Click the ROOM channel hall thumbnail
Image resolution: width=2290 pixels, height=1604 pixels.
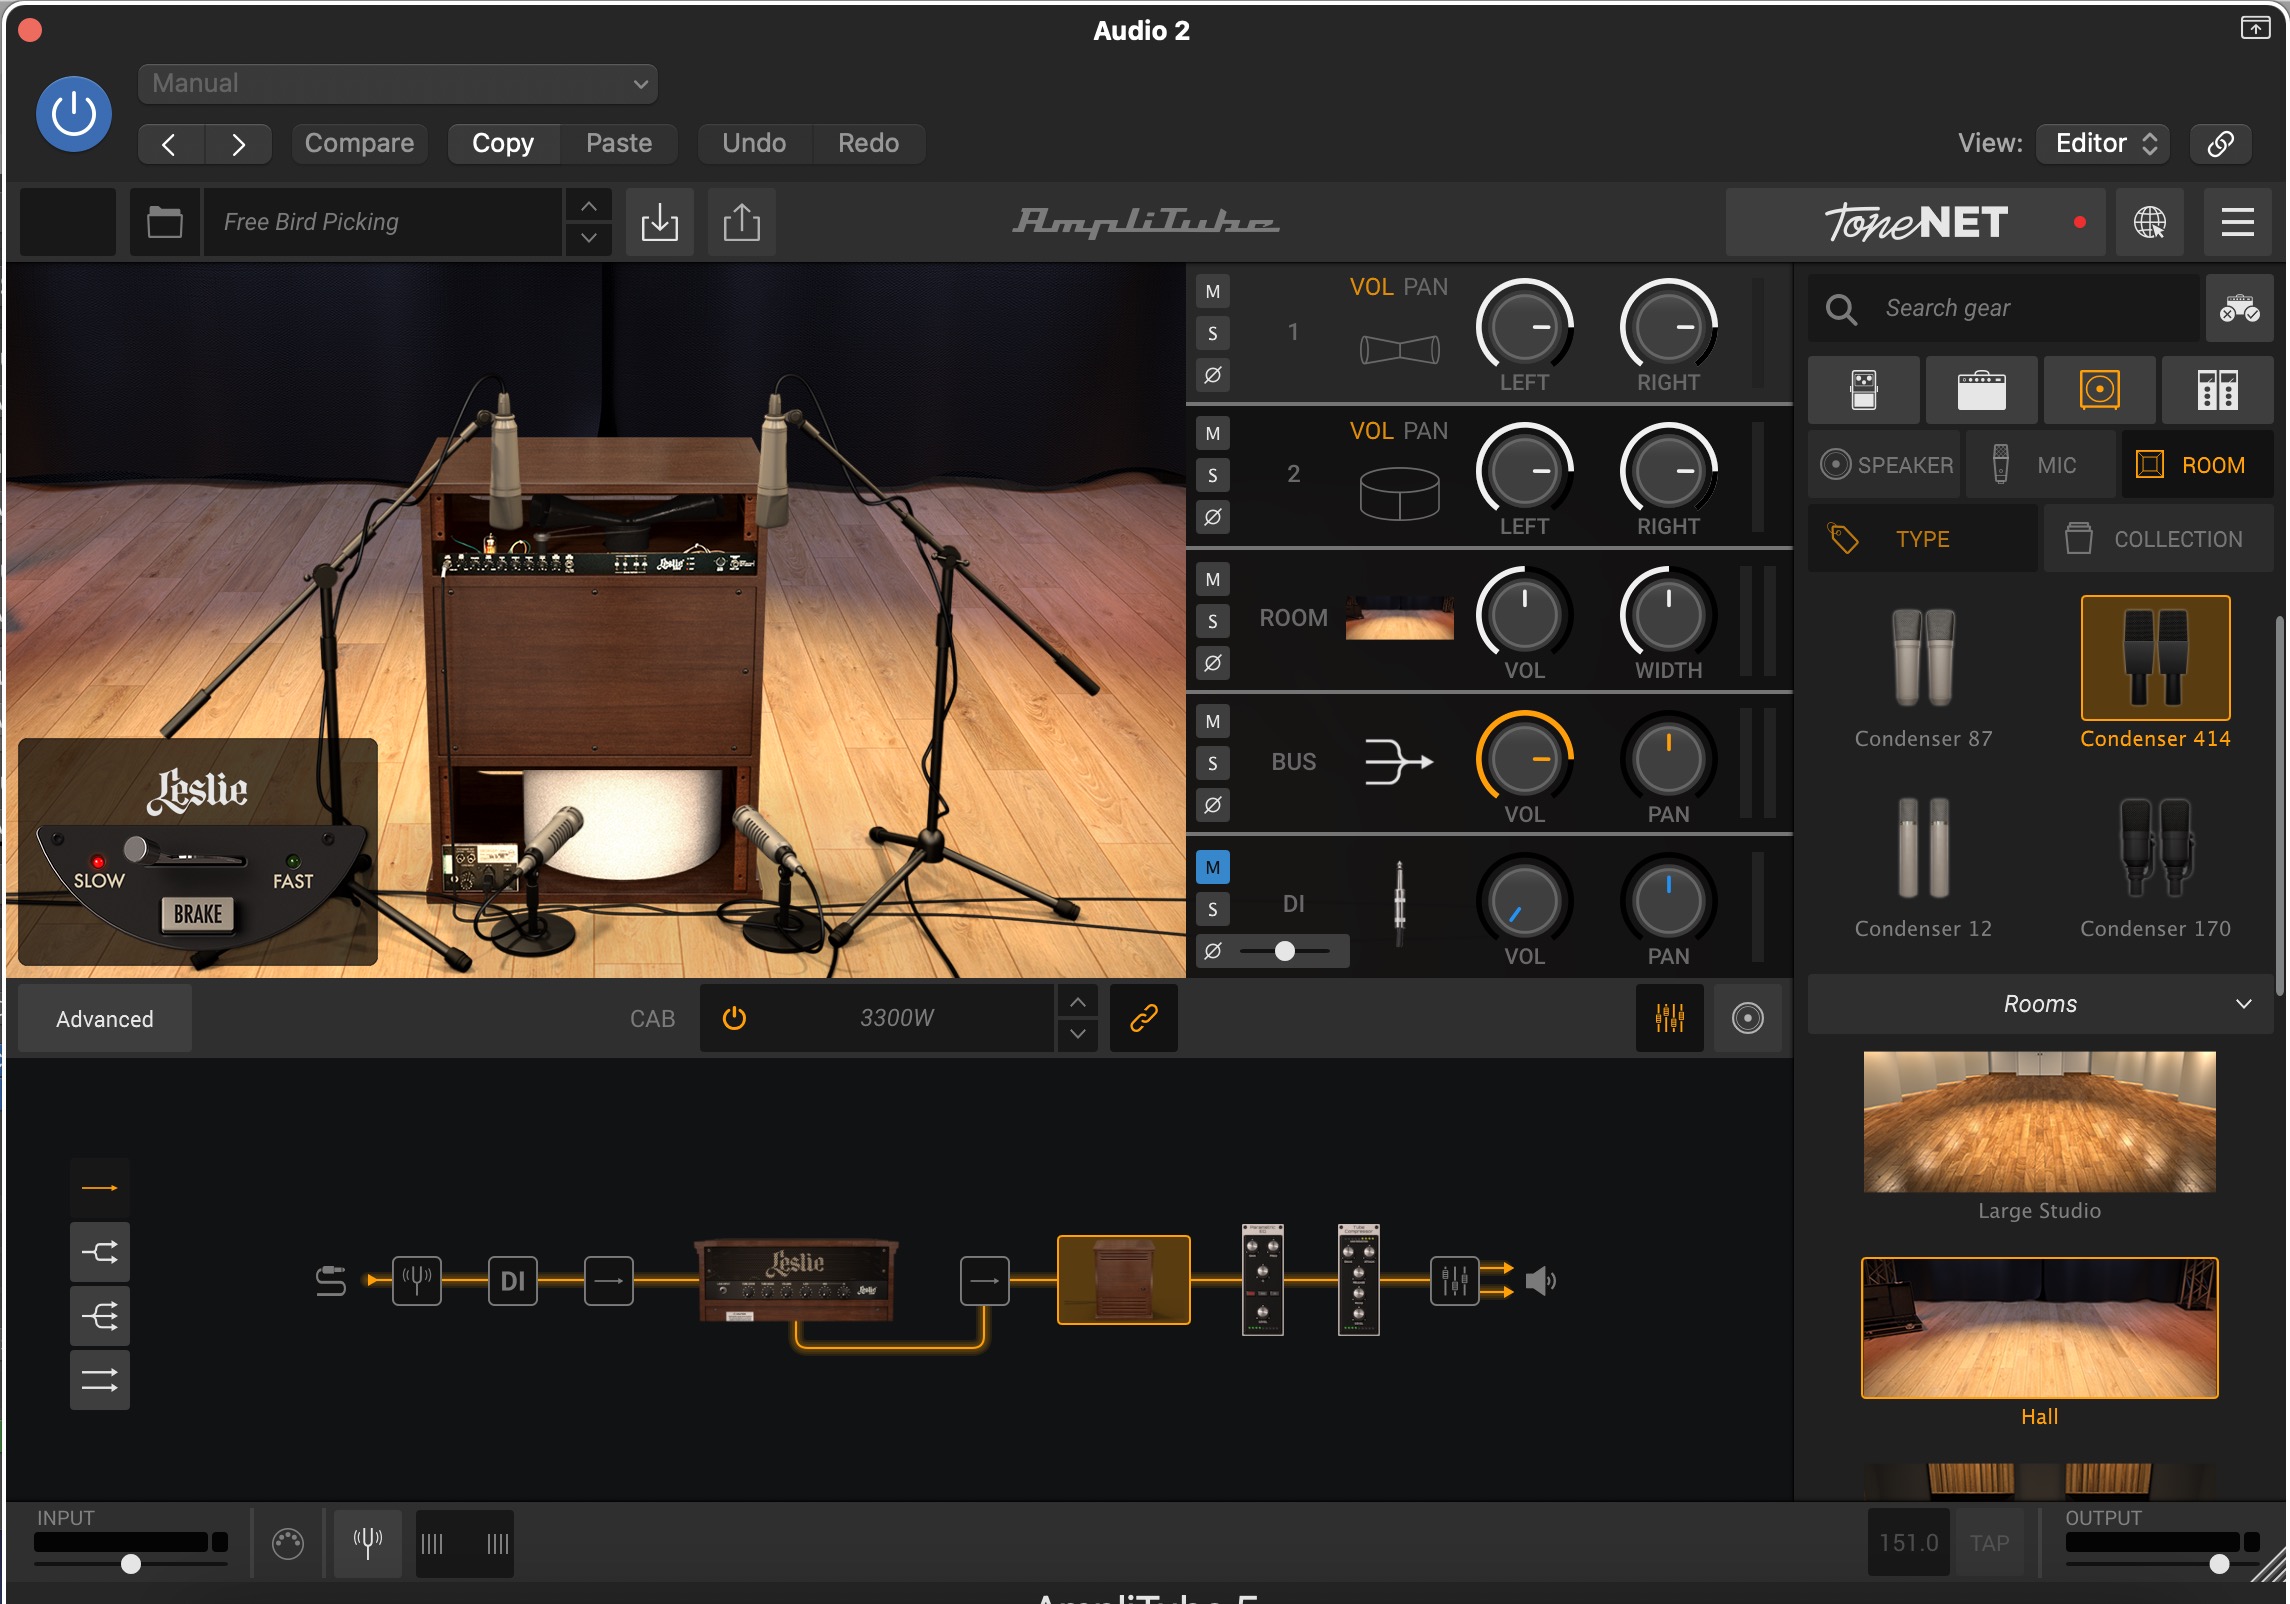pyautogui.click(x=1399, y=618)
